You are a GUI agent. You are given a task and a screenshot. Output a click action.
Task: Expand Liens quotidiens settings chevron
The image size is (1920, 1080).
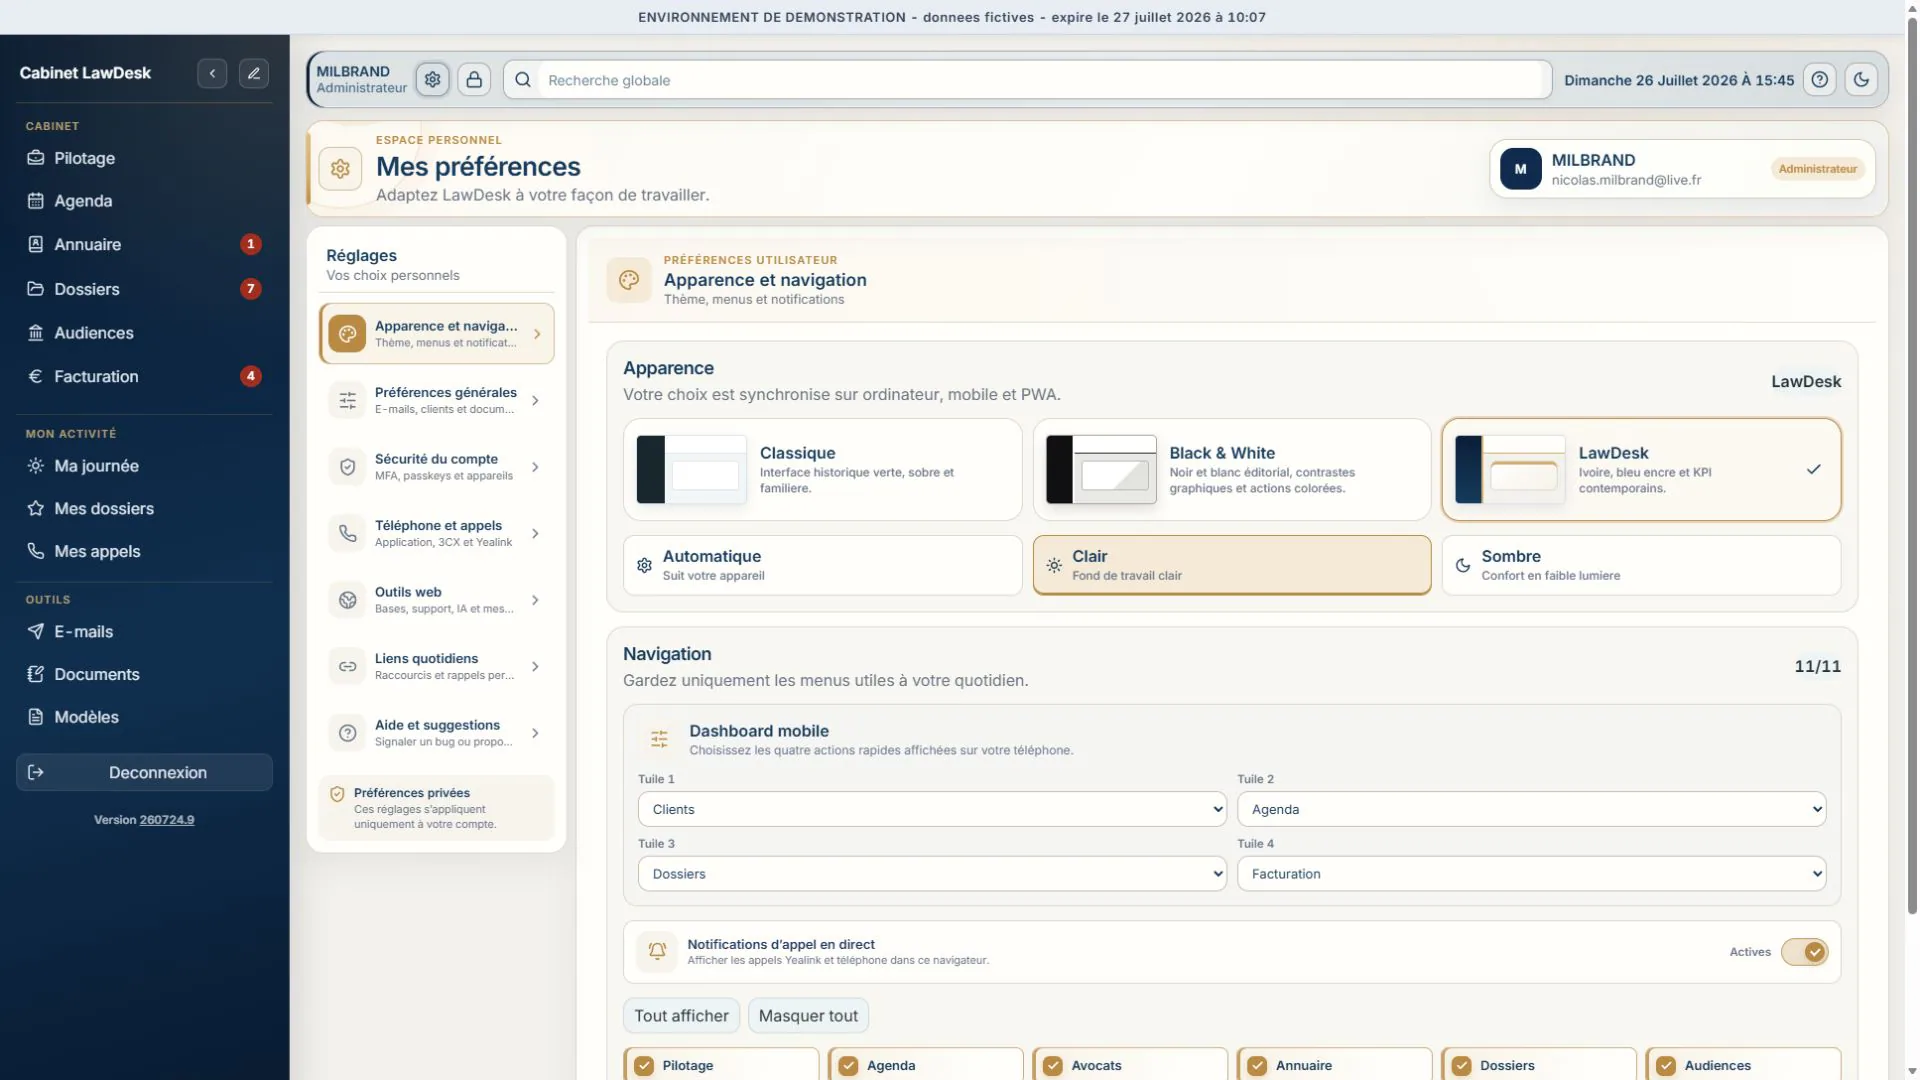[536, 667]
